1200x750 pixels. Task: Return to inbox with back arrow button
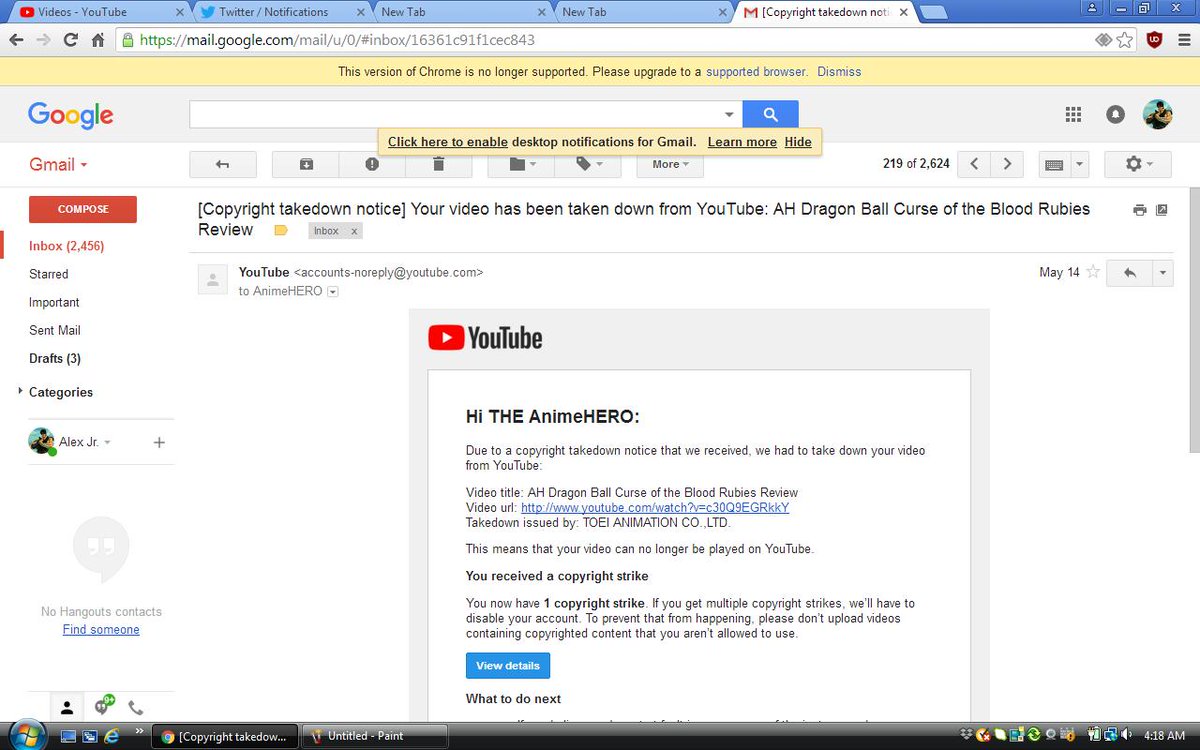(x=223, y=164)
